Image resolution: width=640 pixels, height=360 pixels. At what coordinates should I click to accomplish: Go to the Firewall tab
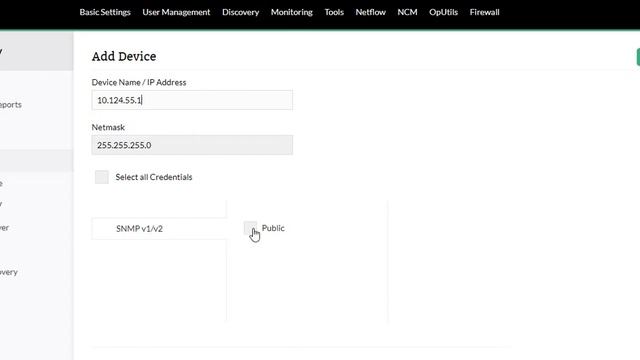coord(484,12)
